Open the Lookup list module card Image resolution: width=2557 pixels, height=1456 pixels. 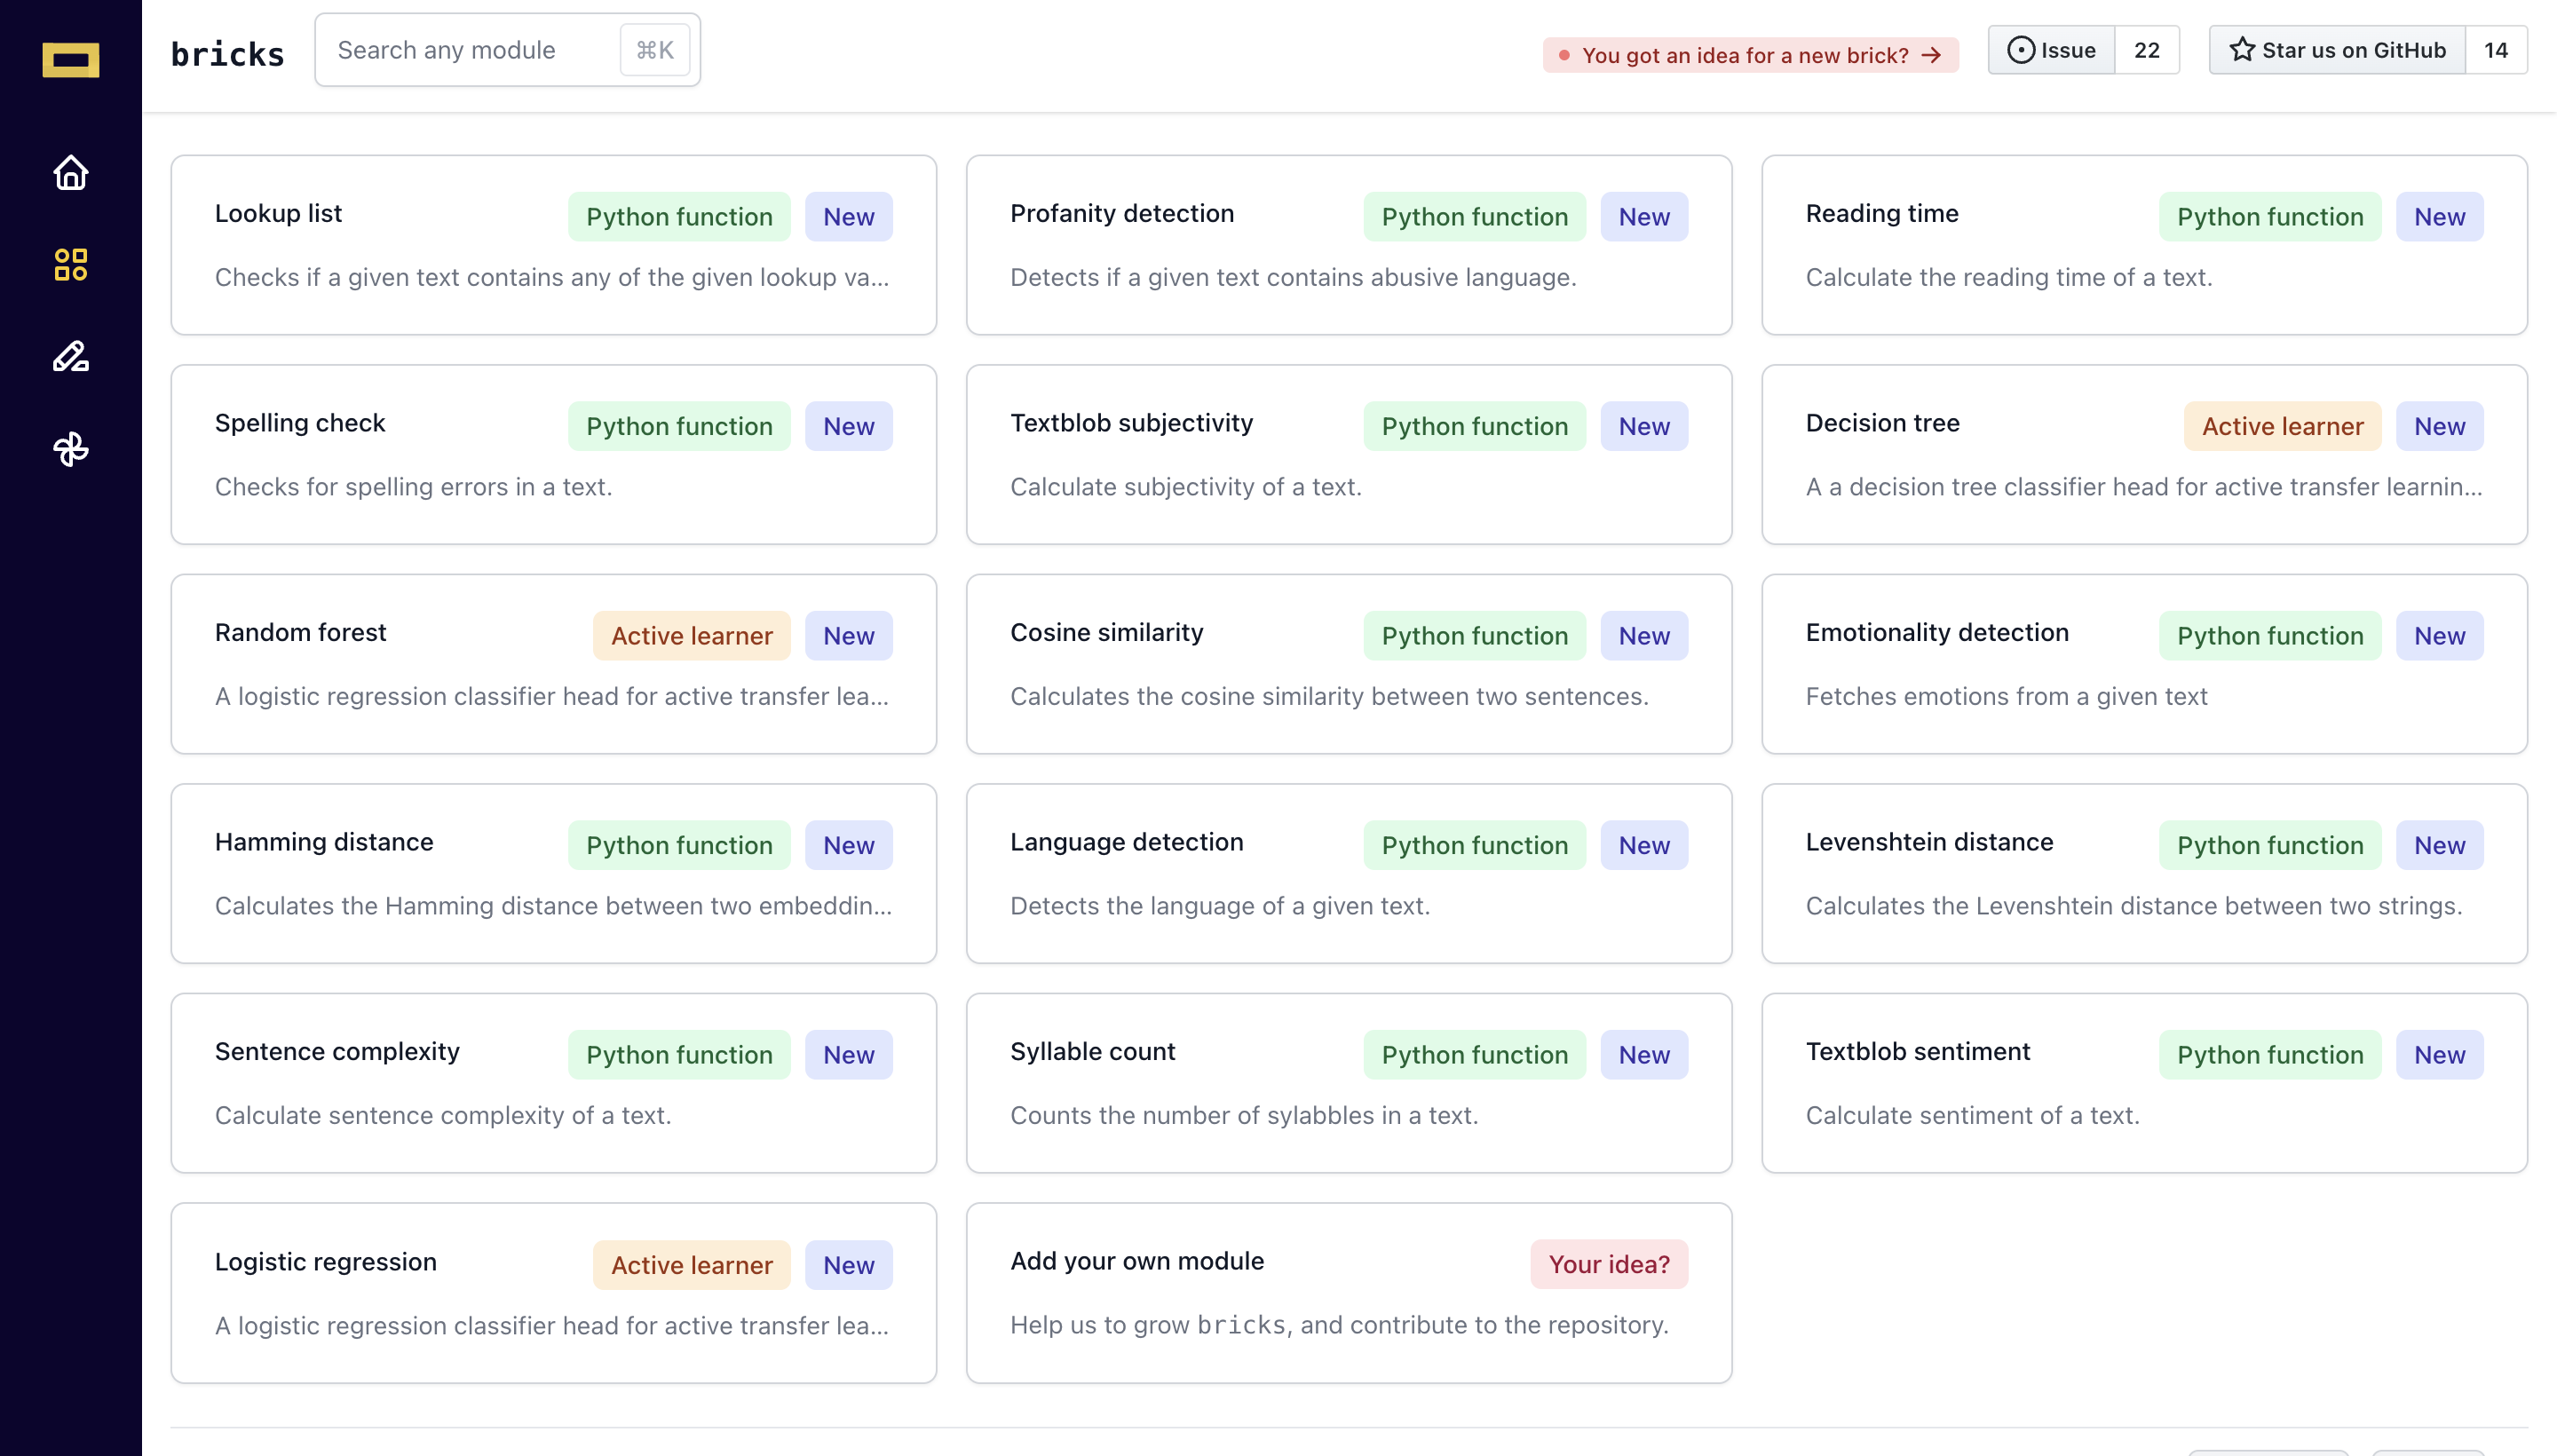pyautogui.click(x=553, y=245)
